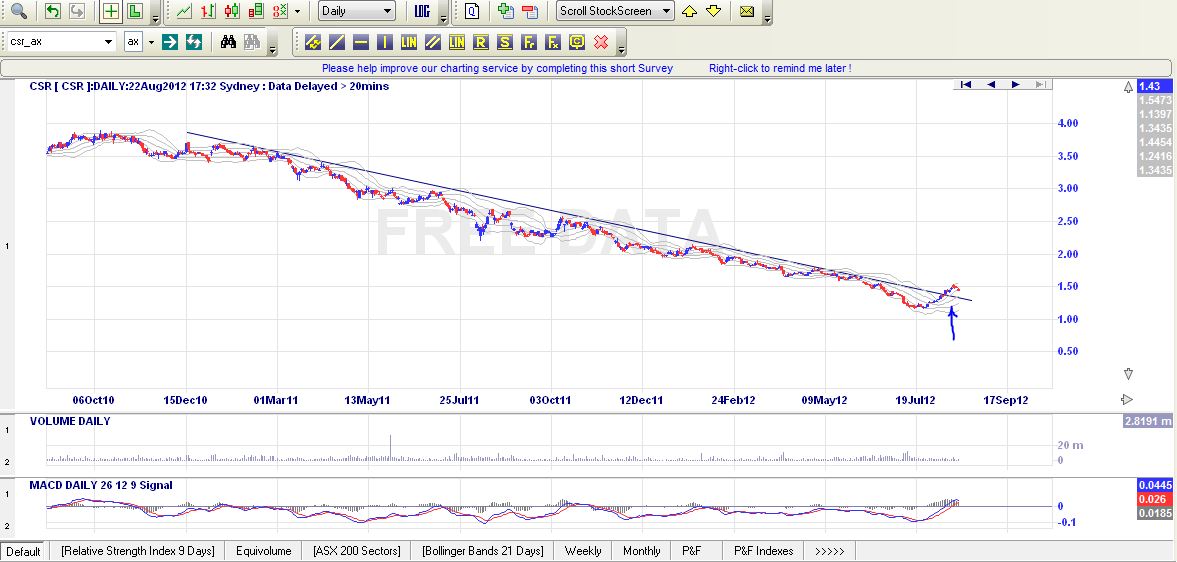Expand the drawing toolbar options arrow

(x=621, y=50)
